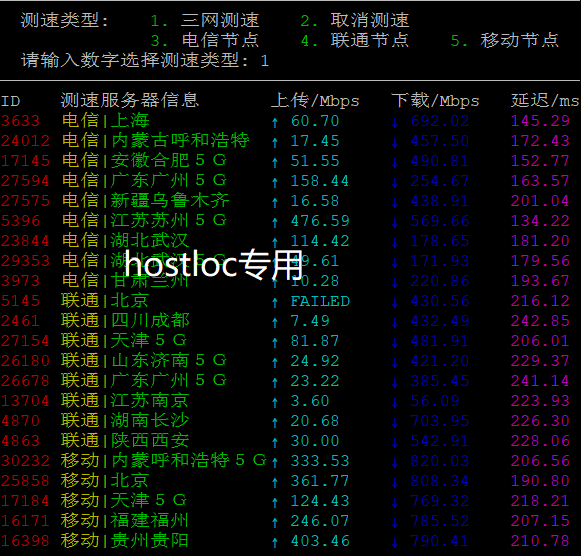The width and height of the screenshot is (581, 556).
Task: Click server ID 3973
Action: 20,281
